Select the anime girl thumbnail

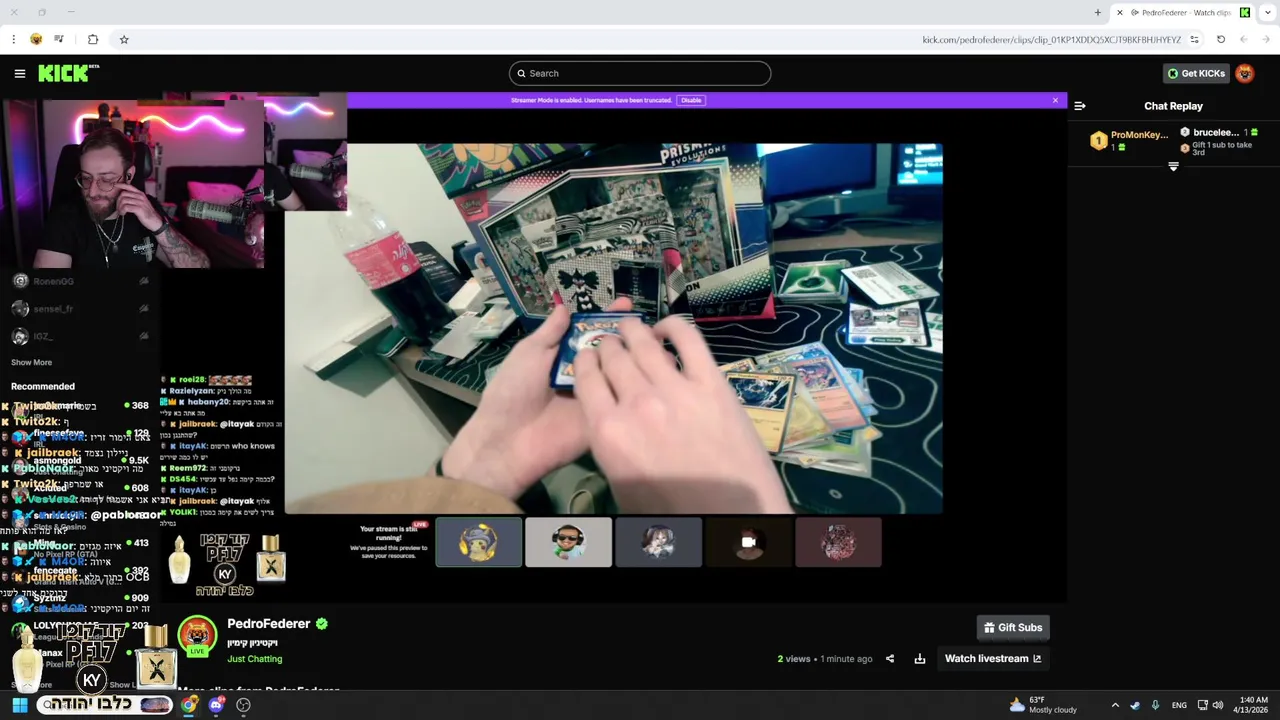click(x=658, y=542)
